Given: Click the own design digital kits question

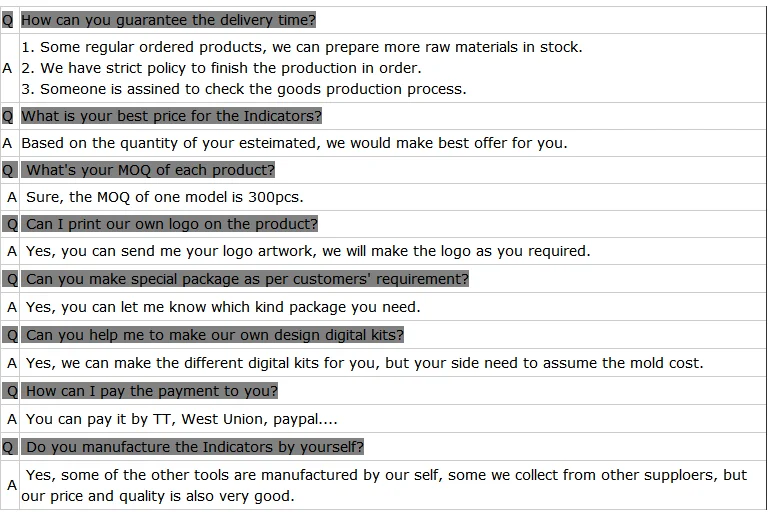Looking at the screenshot, I should [214, 335].
